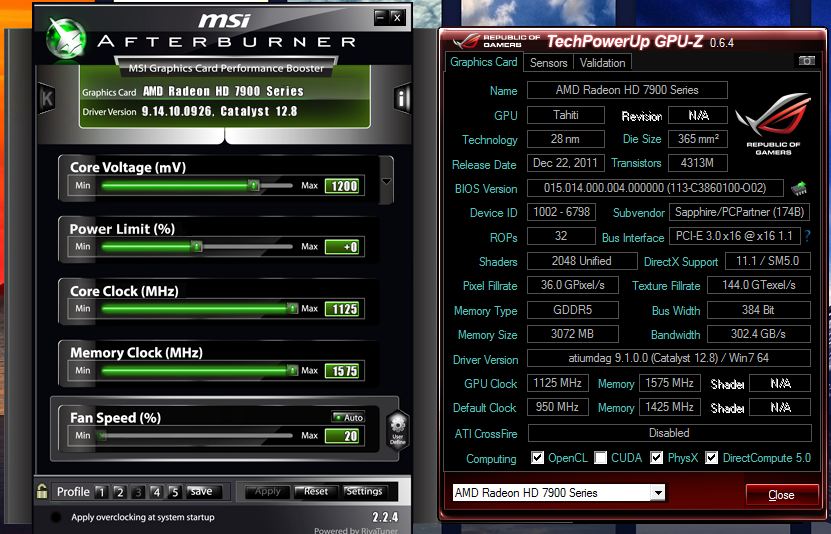Switch to the Sensors tab
This screenshot has width=831, height=534.
[x=548, y=63]
